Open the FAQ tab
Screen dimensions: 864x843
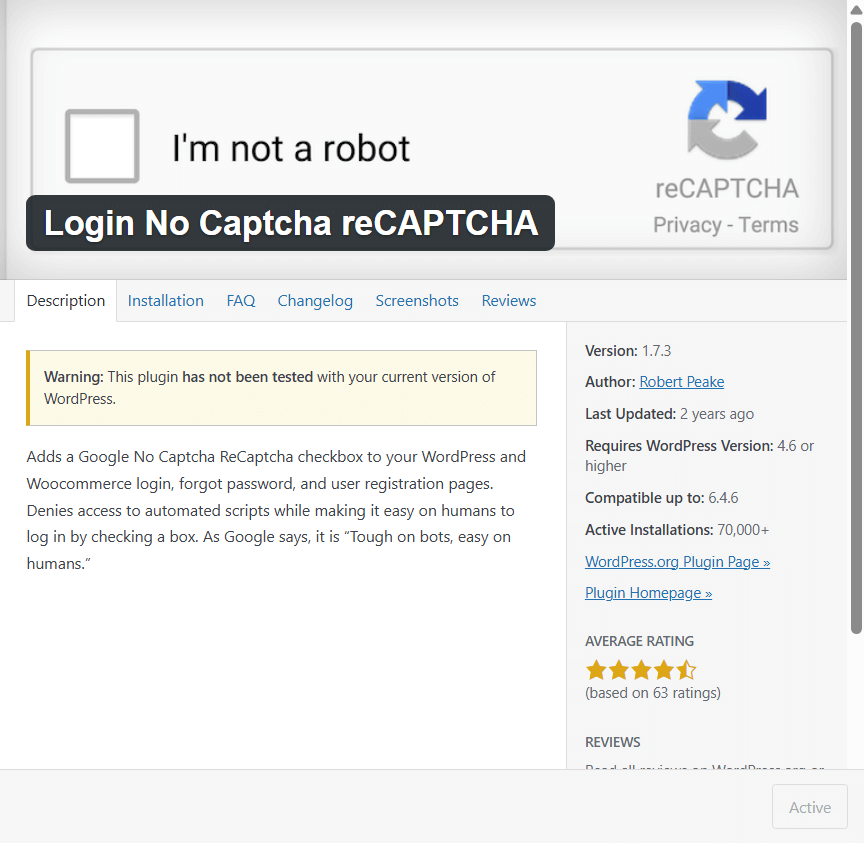coord(241,301)
